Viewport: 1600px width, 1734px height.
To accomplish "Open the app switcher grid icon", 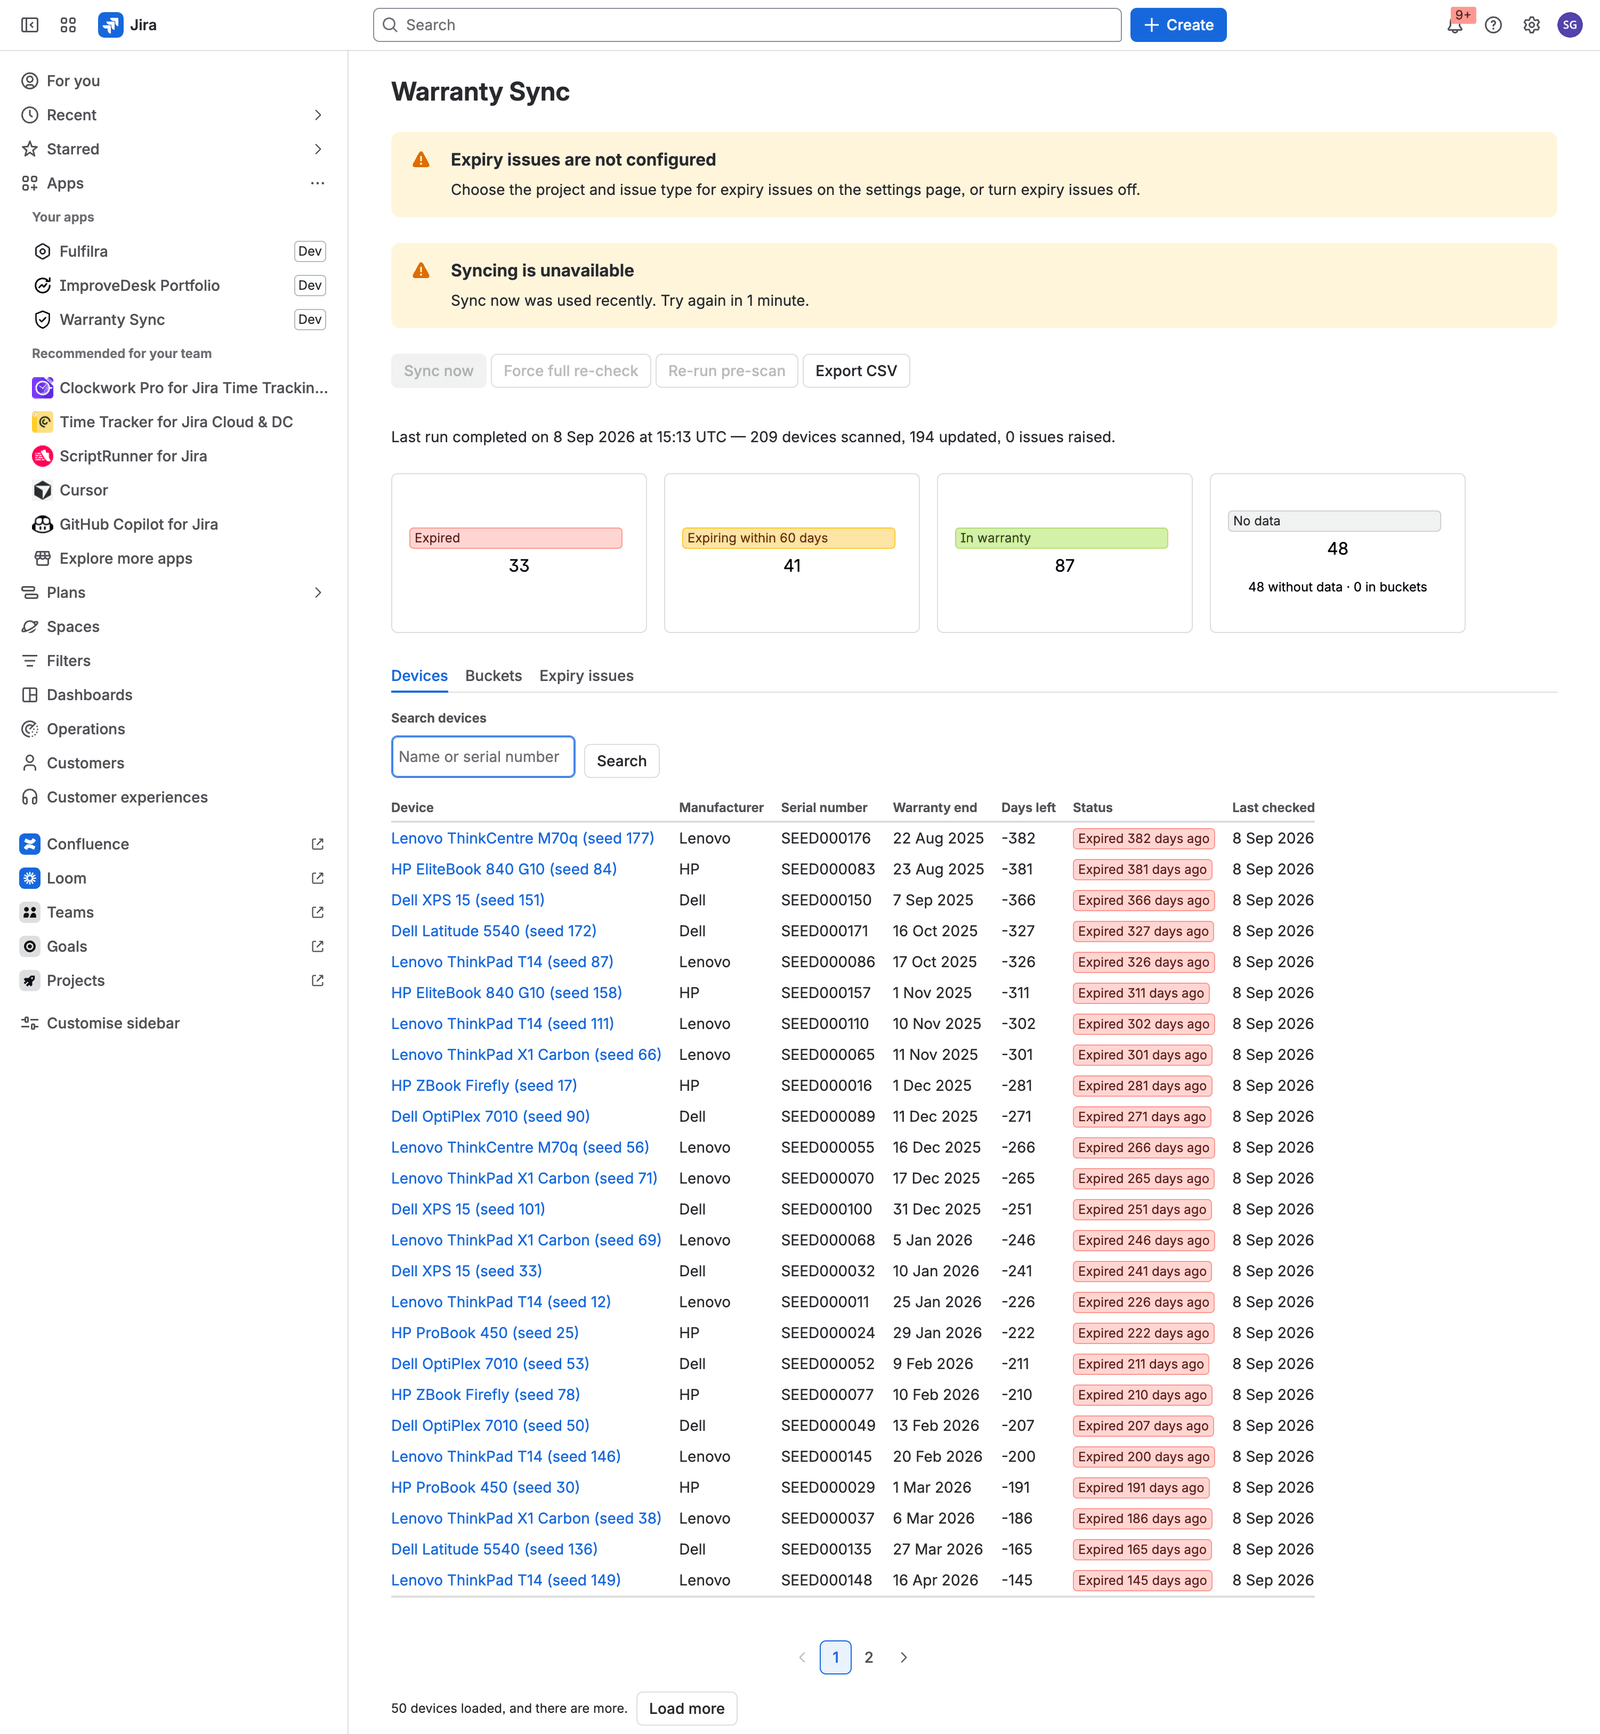I will click(68, 25).
